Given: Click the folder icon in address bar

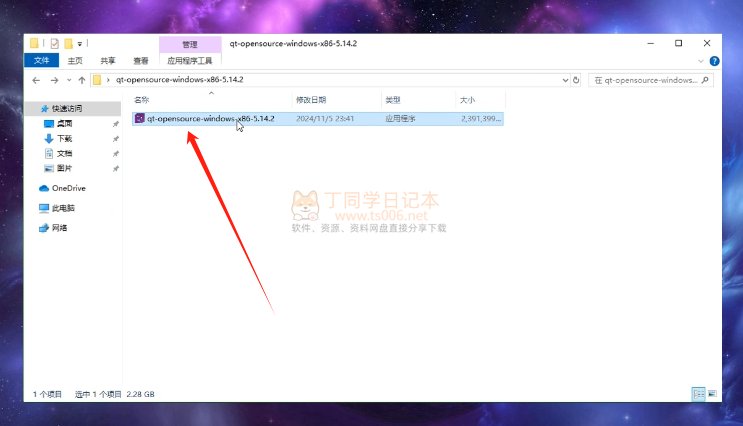Looking at the screenshot, I should pos(97,80).
